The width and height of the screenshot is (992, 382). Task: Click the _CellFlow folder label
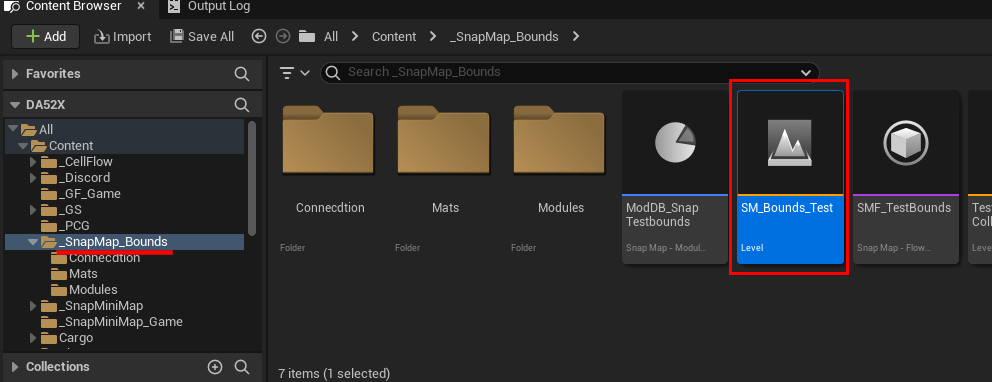[86, 161]
